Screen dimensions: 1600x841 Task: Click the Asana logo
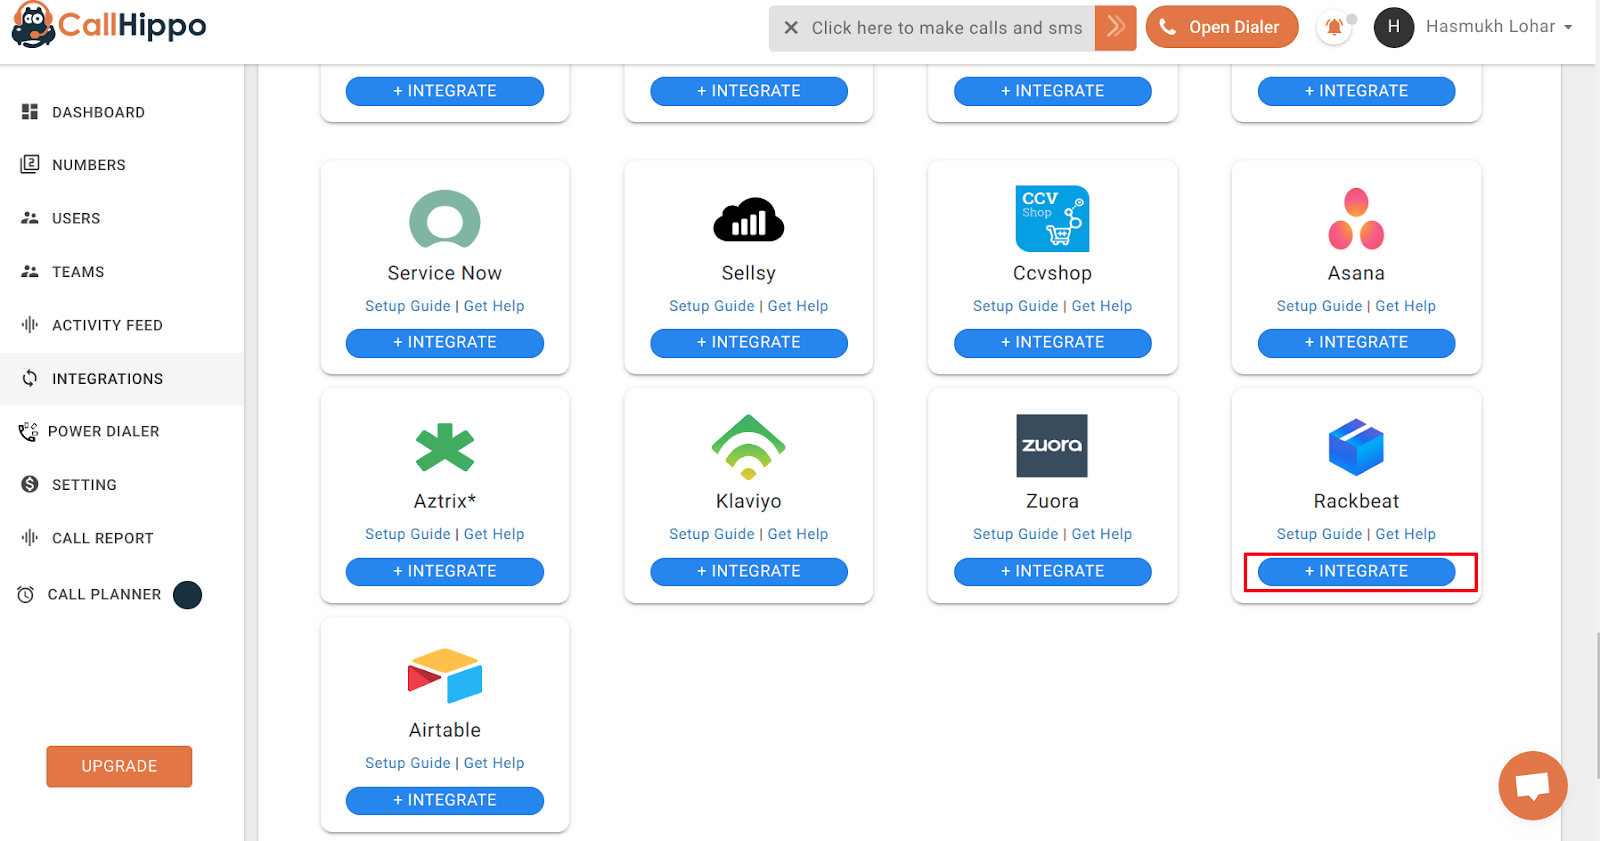1356,219
